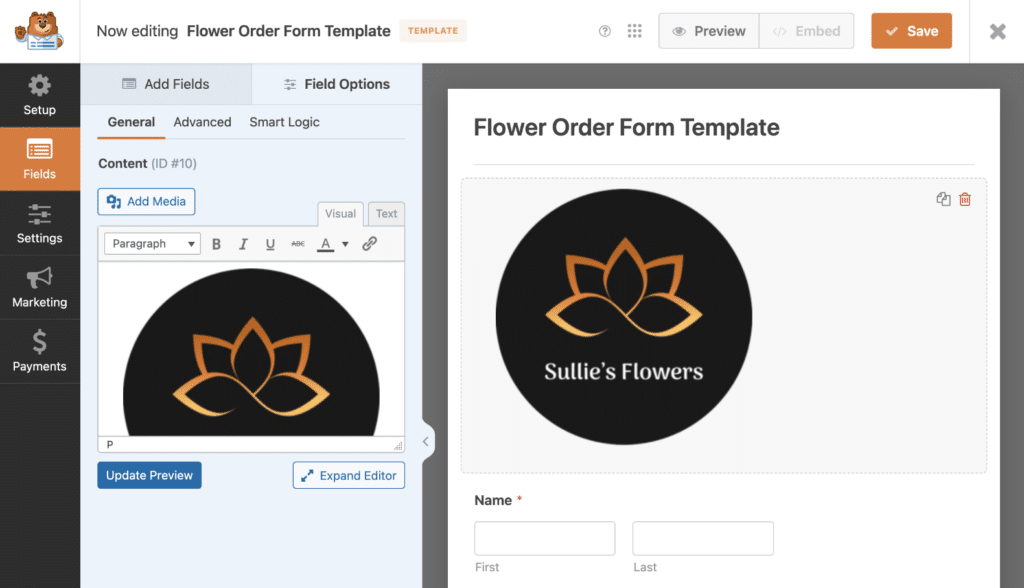The height and width of the screenshot is (588, 1024).
Task: Toggle underline formatting in the editor
Action: point(266,243)
